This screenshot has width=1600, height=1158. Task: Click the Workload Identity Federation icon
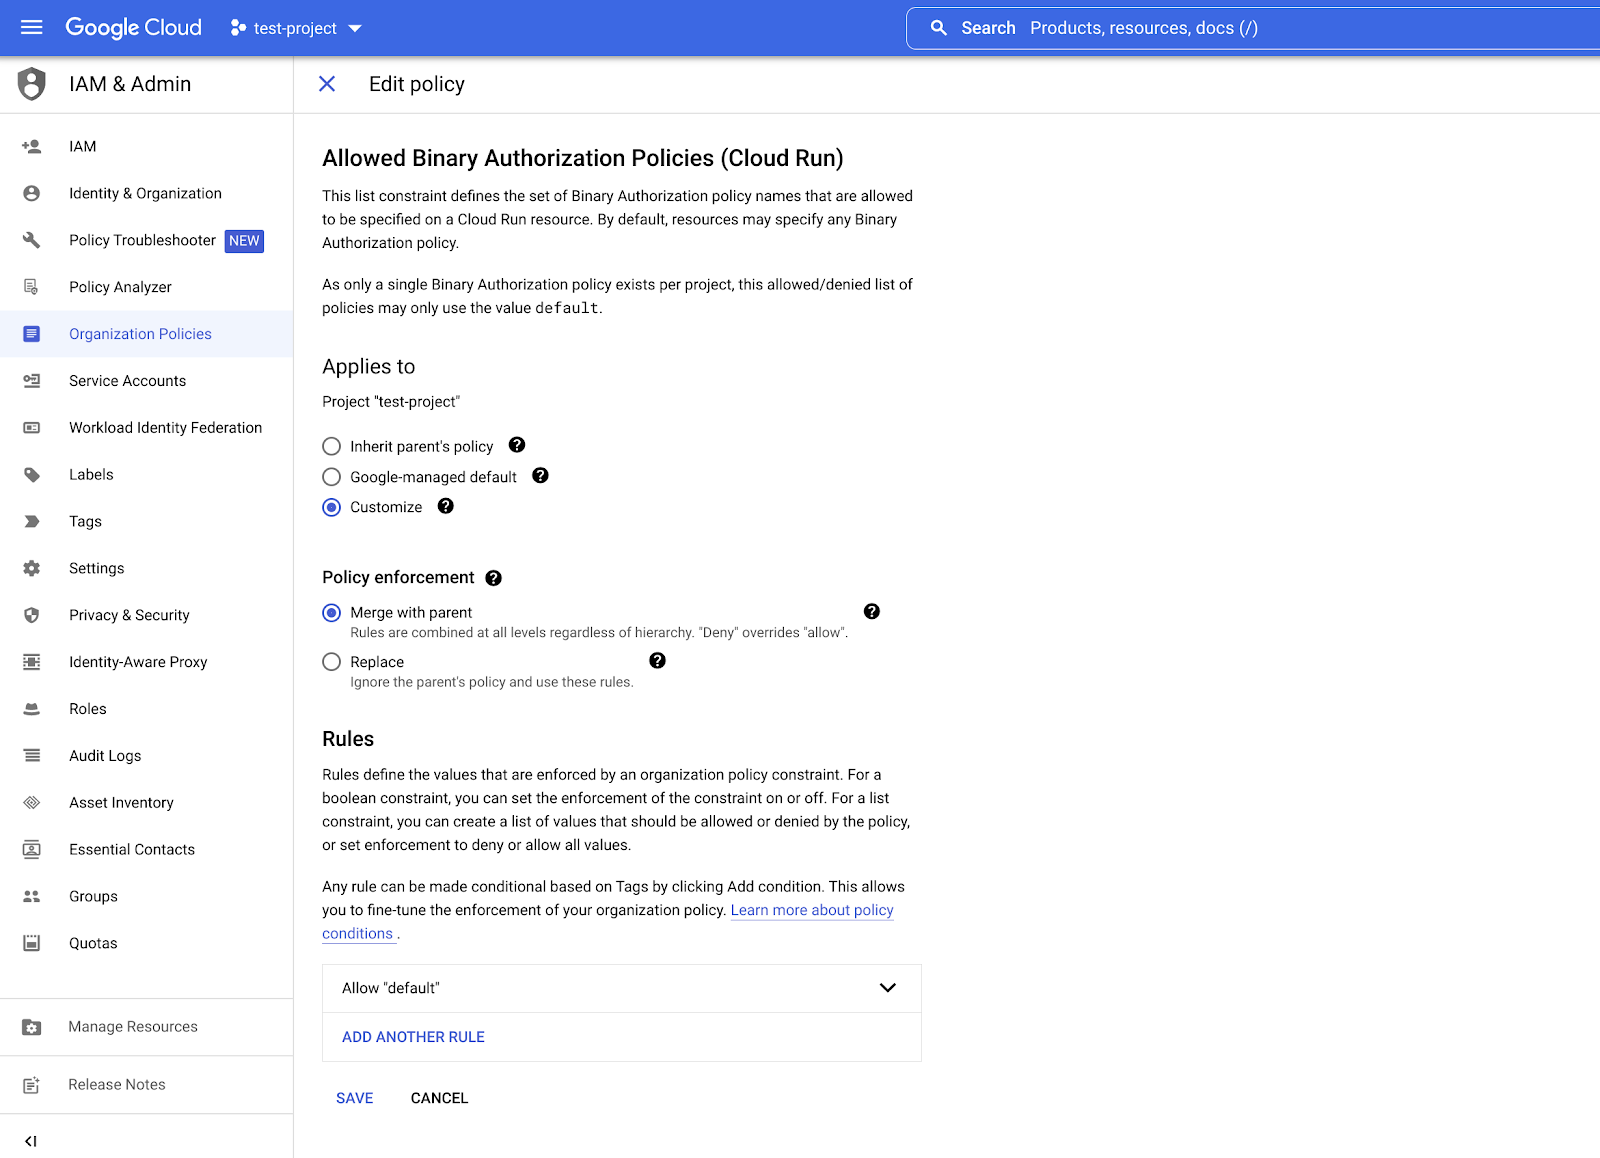(32, 428)
